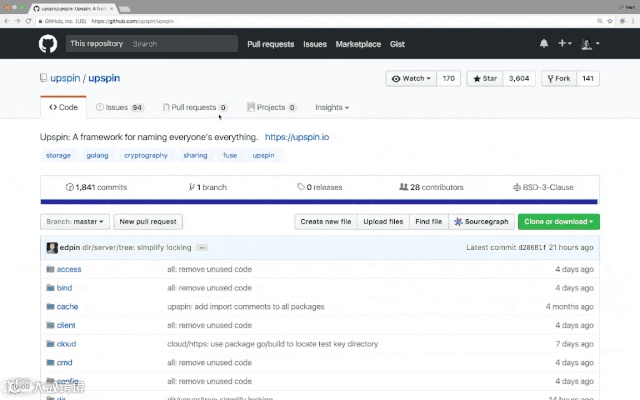Click the browser address bar
The height and width of the screenshot is (400, 640).
pyautogui.click(x=314, y=21)
